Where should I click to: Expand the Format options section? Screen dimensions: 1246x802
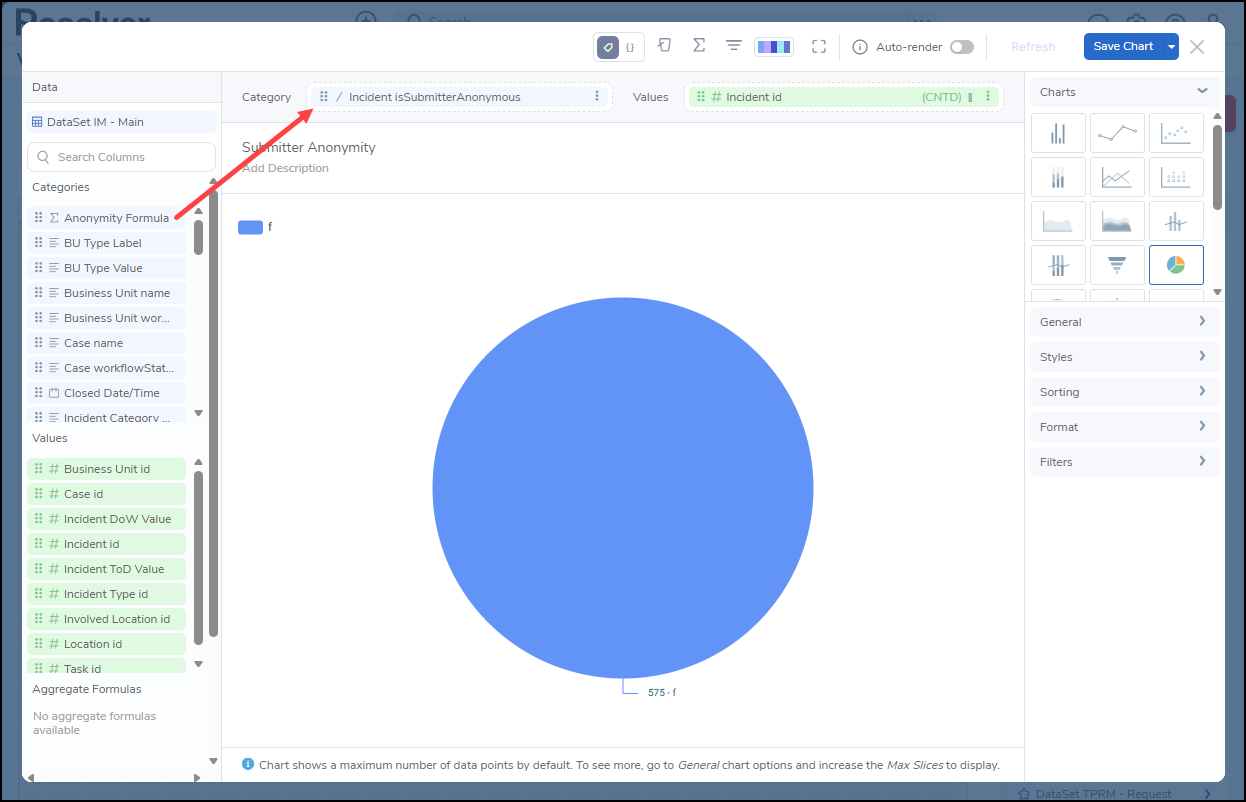point(1125,427)
